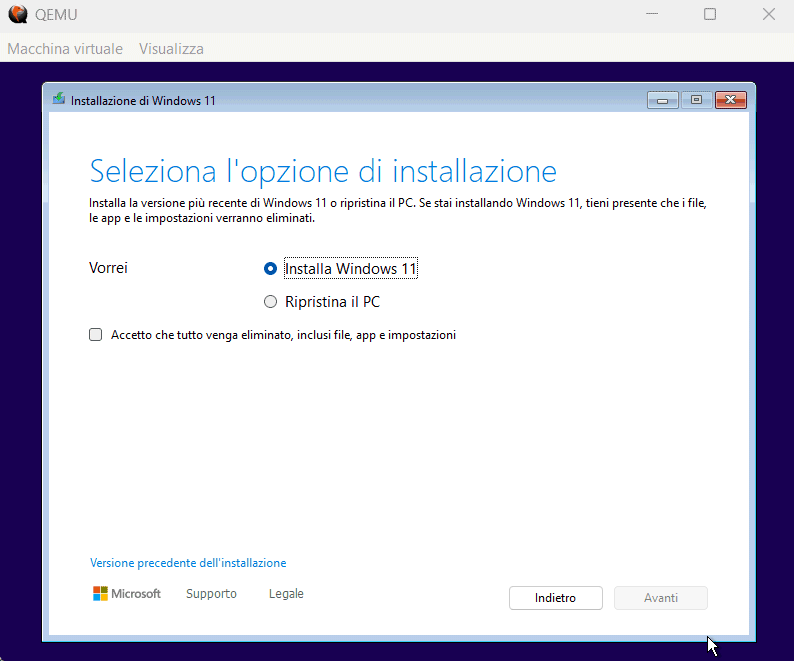Viewport: 794px width, 661px height.
Task: Click the Windows 11 setup window icon
Action: [x=59, y=99]
